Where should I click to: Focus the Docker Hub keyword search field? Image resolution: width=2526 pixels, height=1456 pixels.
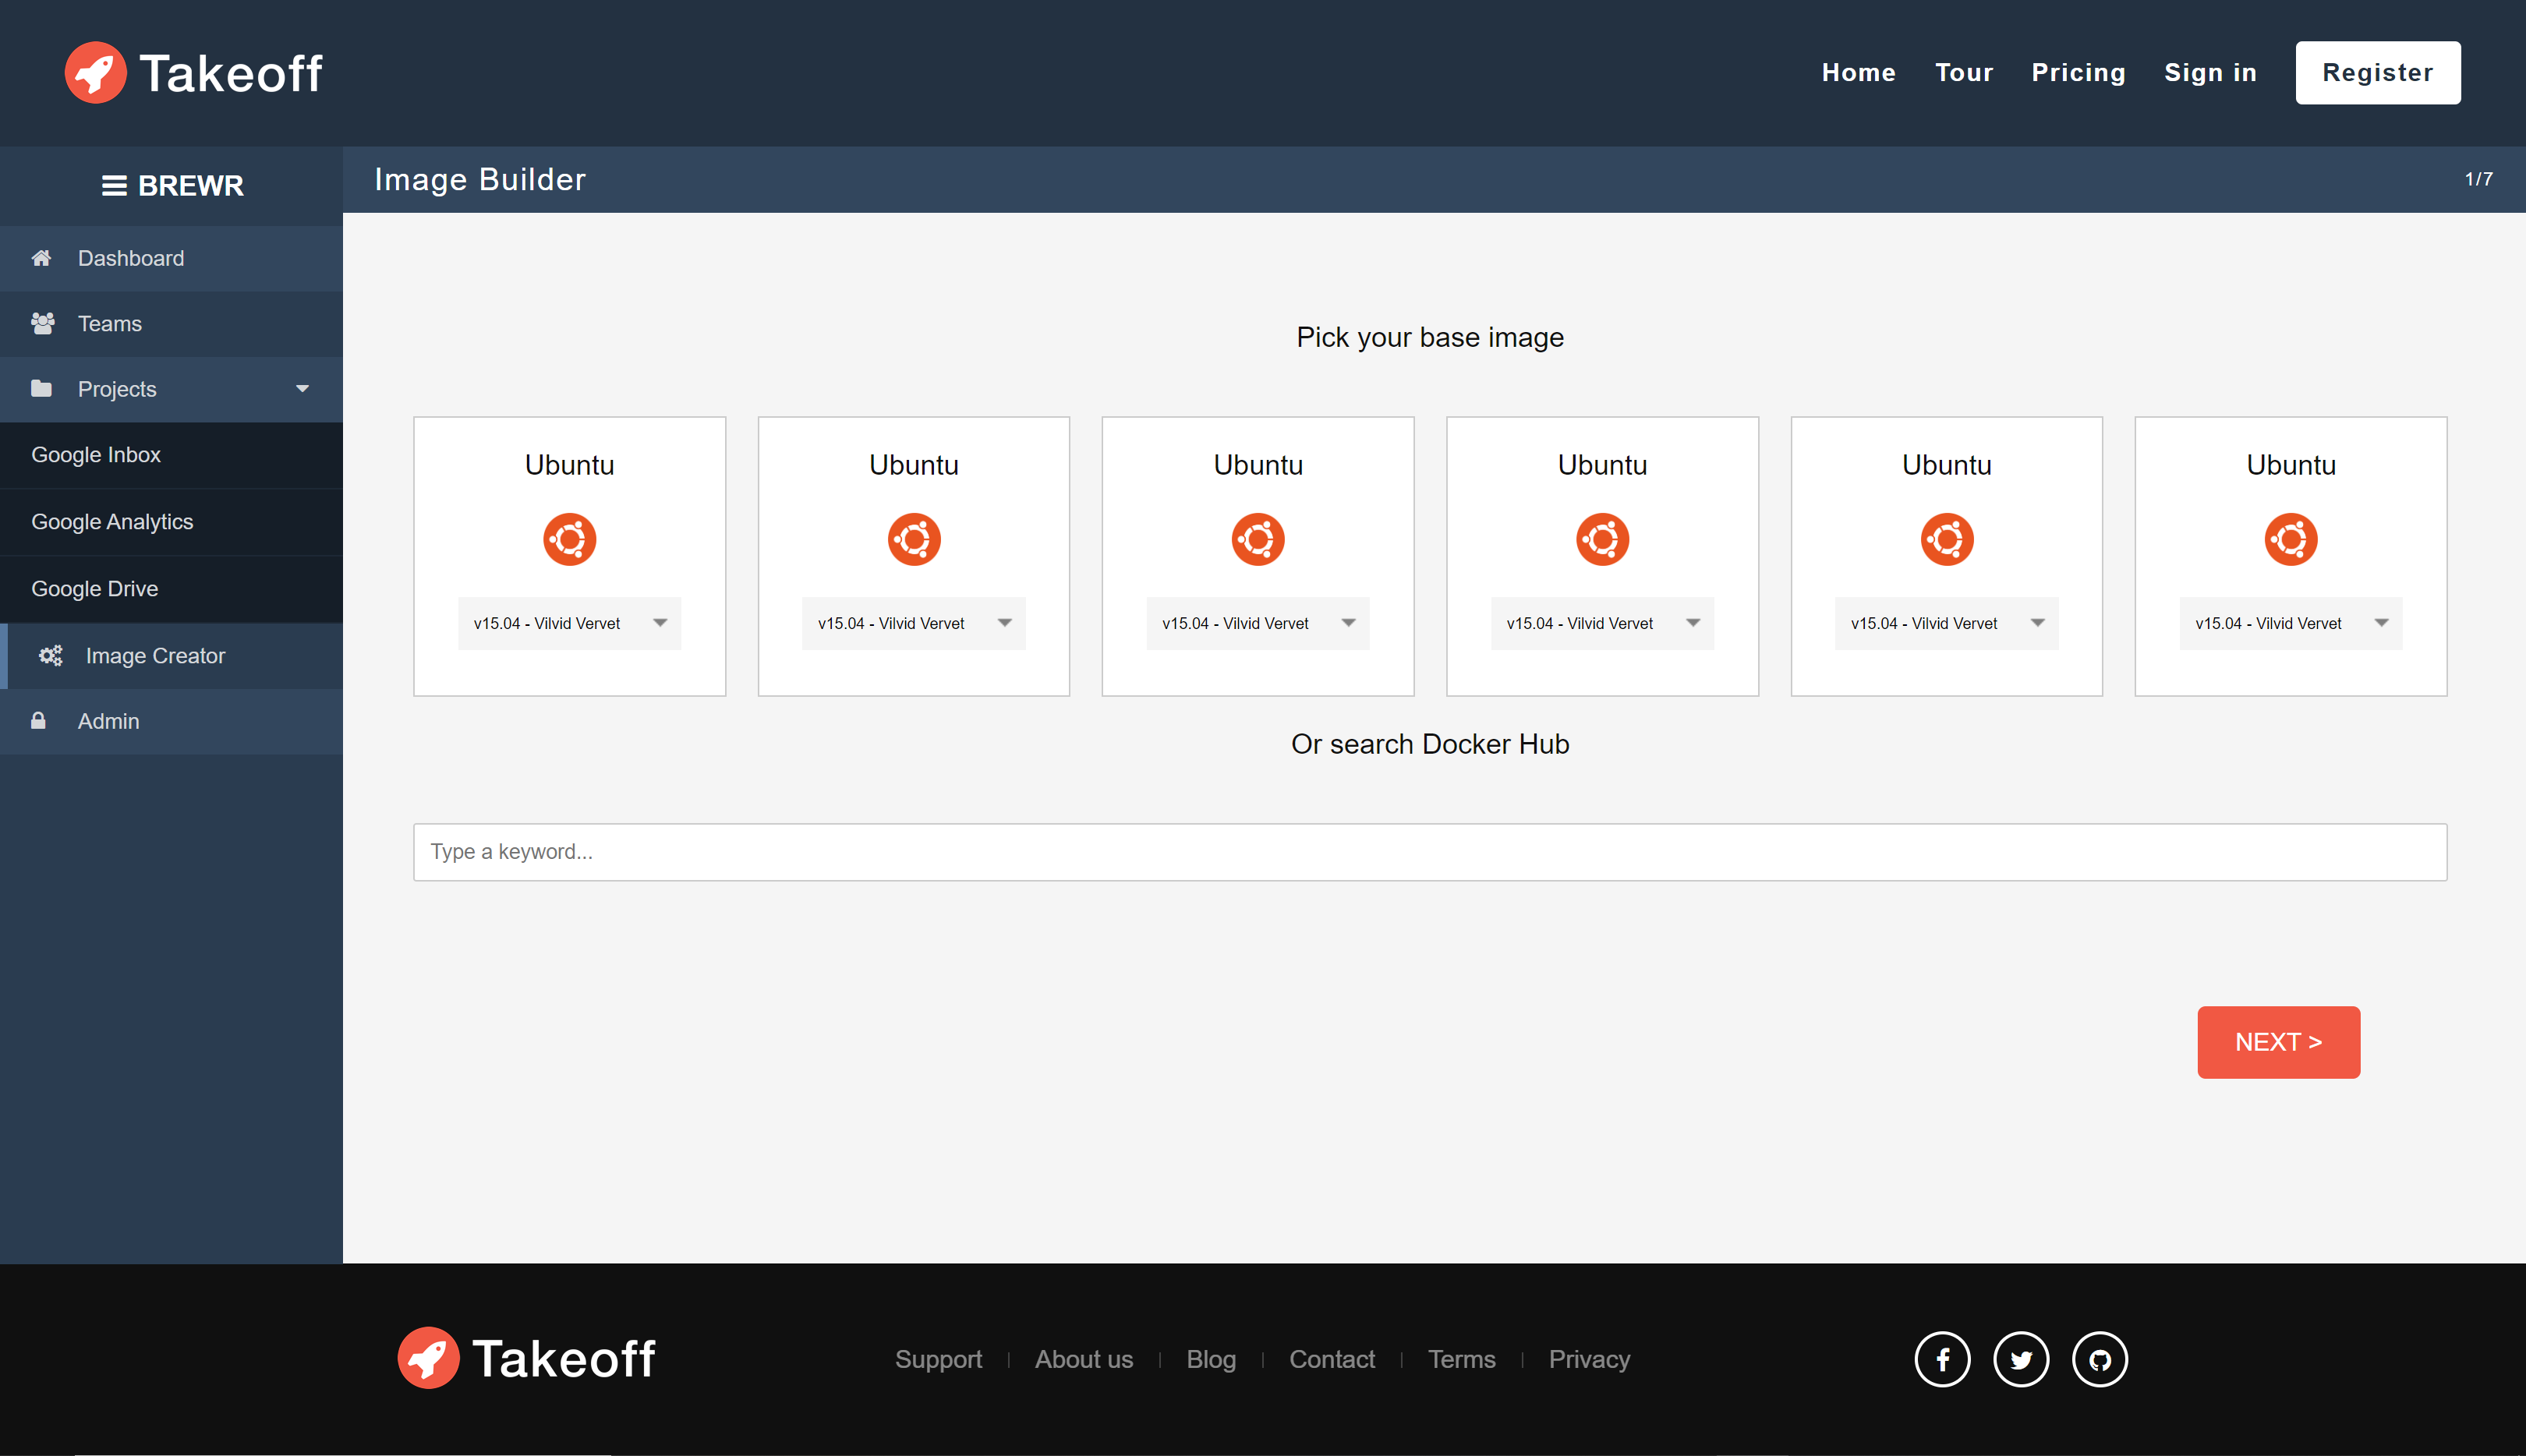1429,851
